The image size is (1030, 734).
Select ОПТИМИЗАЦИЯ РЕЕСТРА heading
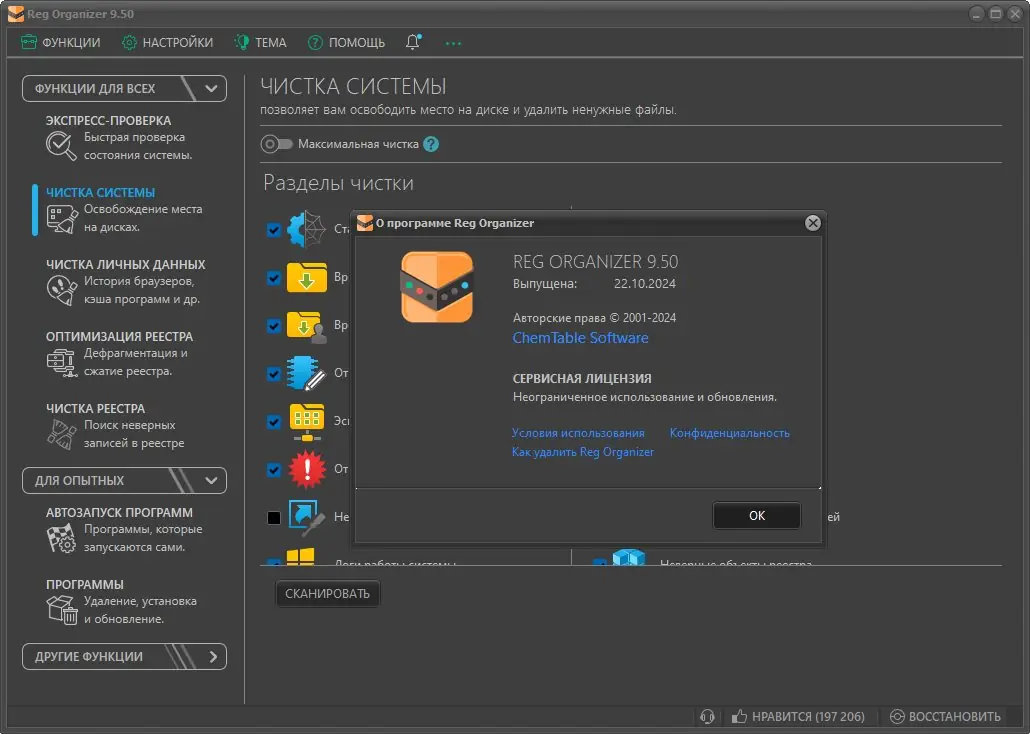click(x=120, y=336)
